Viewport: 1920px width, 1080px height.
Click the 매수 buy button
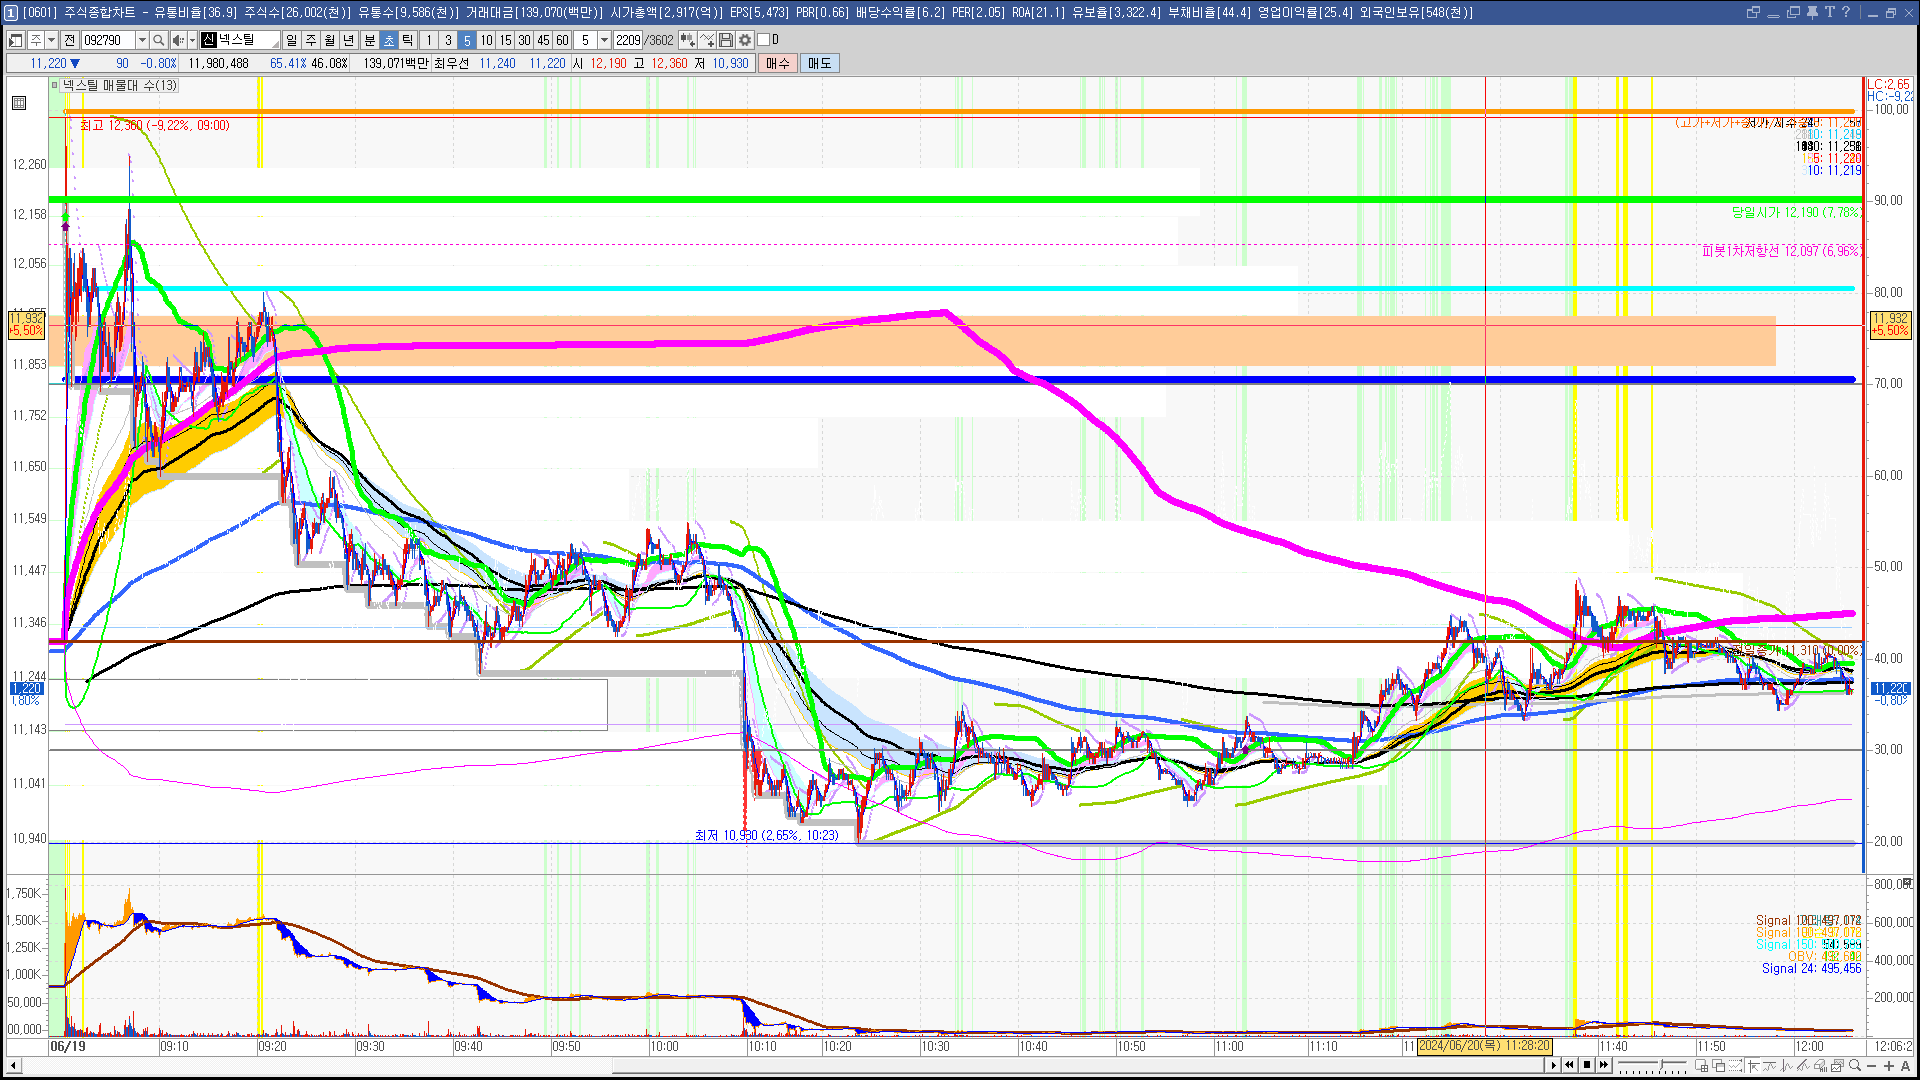pyautogui.click(x=778, y=63)
